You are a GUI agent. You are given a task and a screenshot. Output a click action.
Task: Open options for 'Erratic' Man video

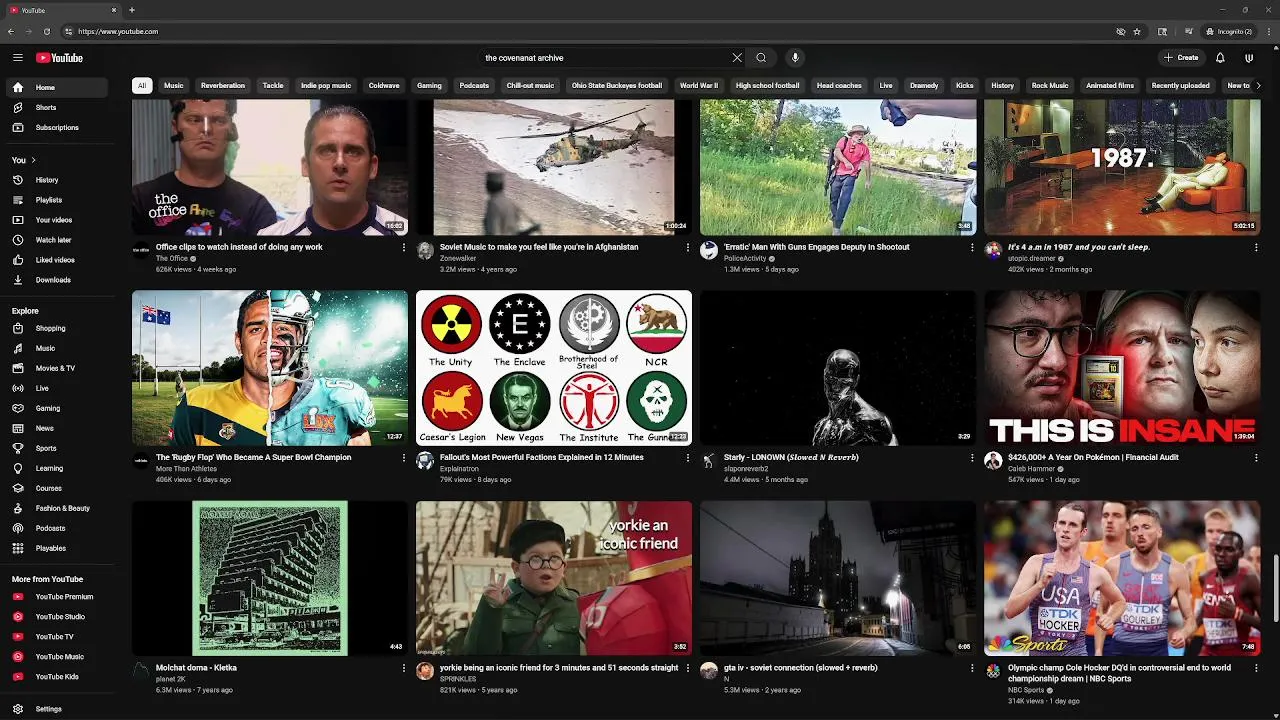[x=972, y=247]
